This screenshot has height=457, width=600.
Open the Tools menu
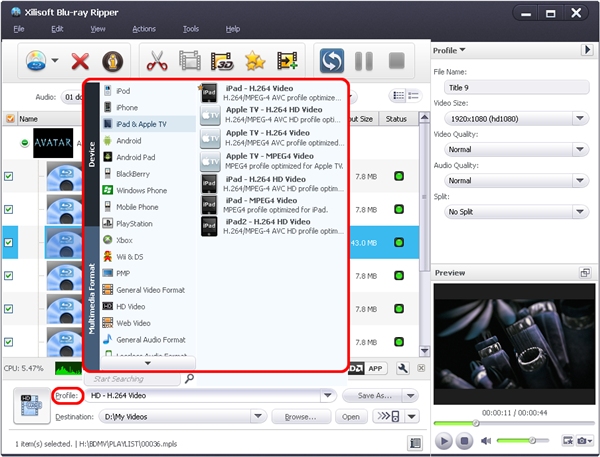point(191,29)
